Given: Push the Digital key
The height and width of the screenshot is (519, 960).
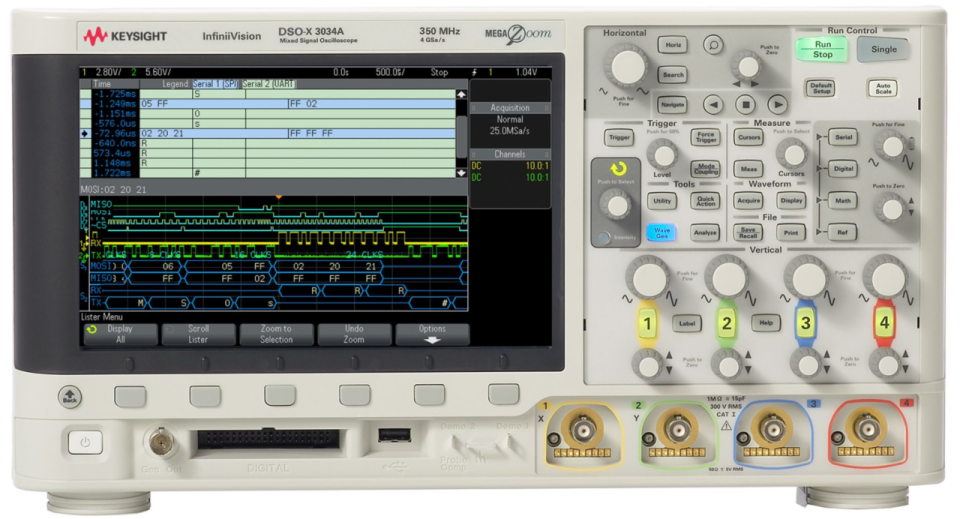Looking at the screenshot, I should click(x=843, y=168).
